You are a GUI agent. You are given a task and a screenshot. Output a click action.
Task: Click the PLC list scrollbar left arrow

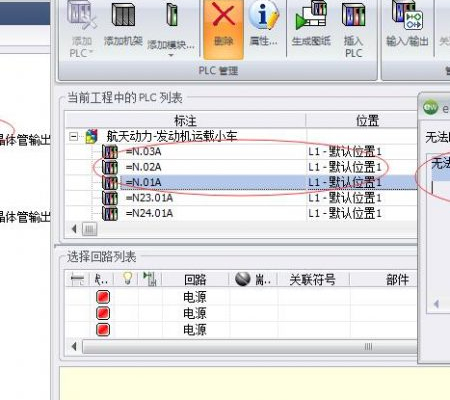[74, 229]
